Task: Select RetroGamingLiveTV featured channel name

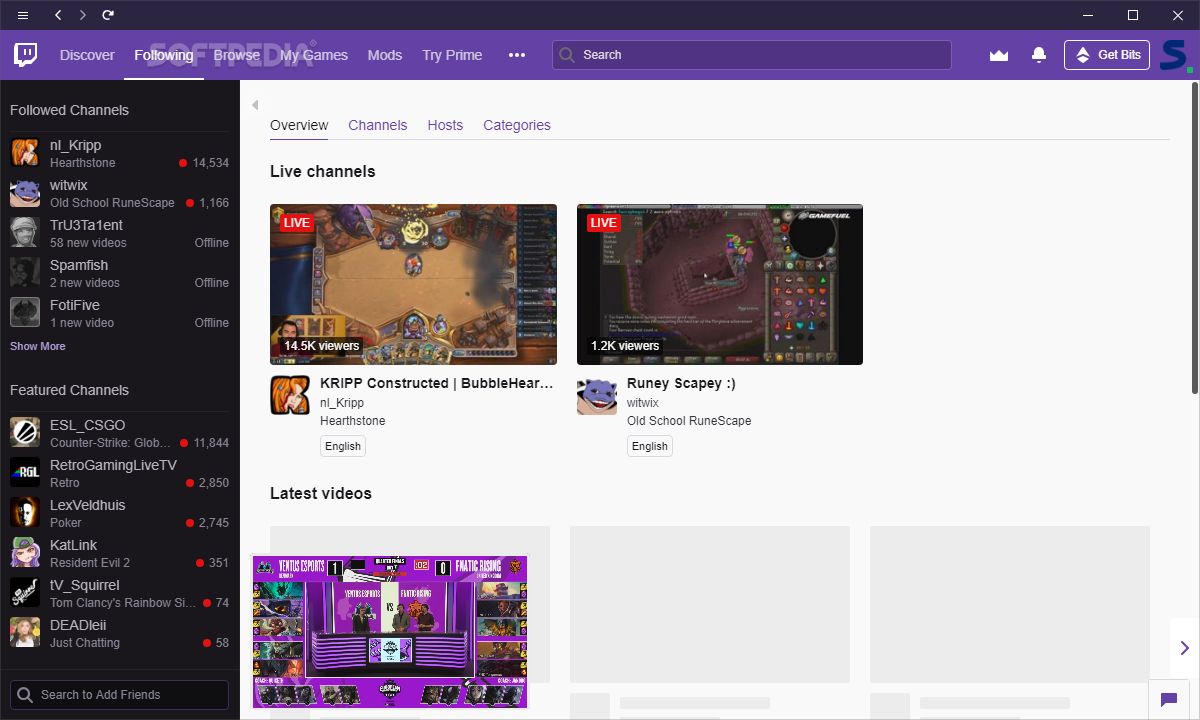Action: pyautogui.click(x=113, y=465)
